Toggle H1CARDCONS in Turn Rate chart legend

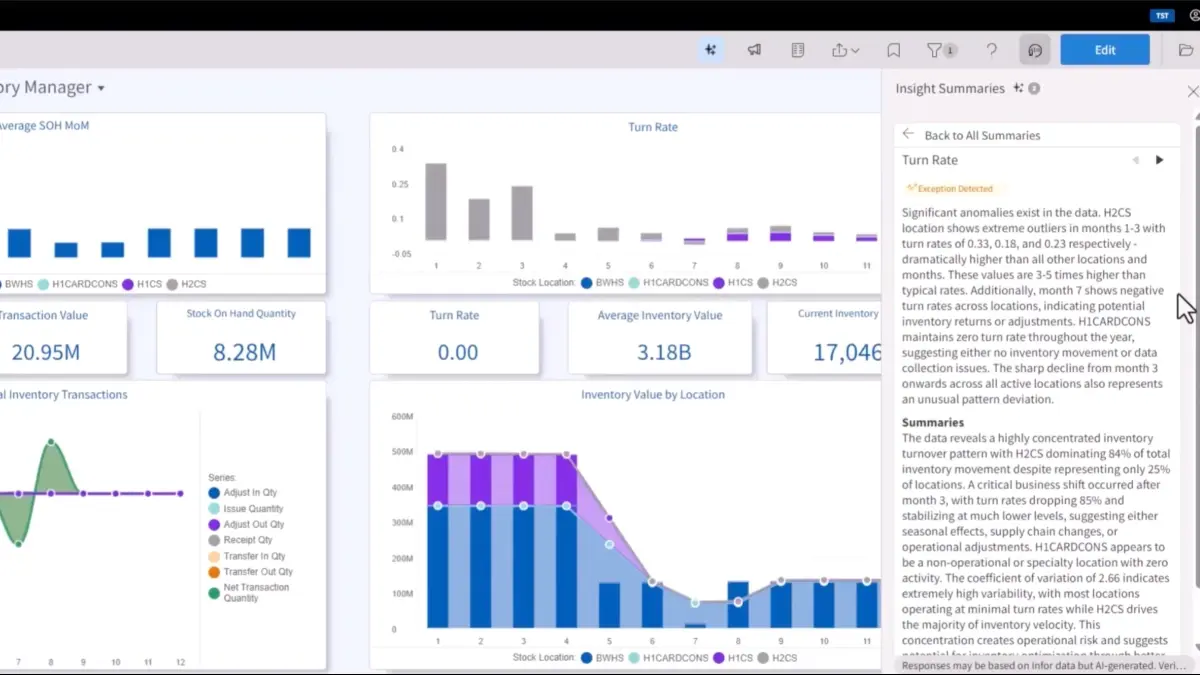[x=668, y=283]
